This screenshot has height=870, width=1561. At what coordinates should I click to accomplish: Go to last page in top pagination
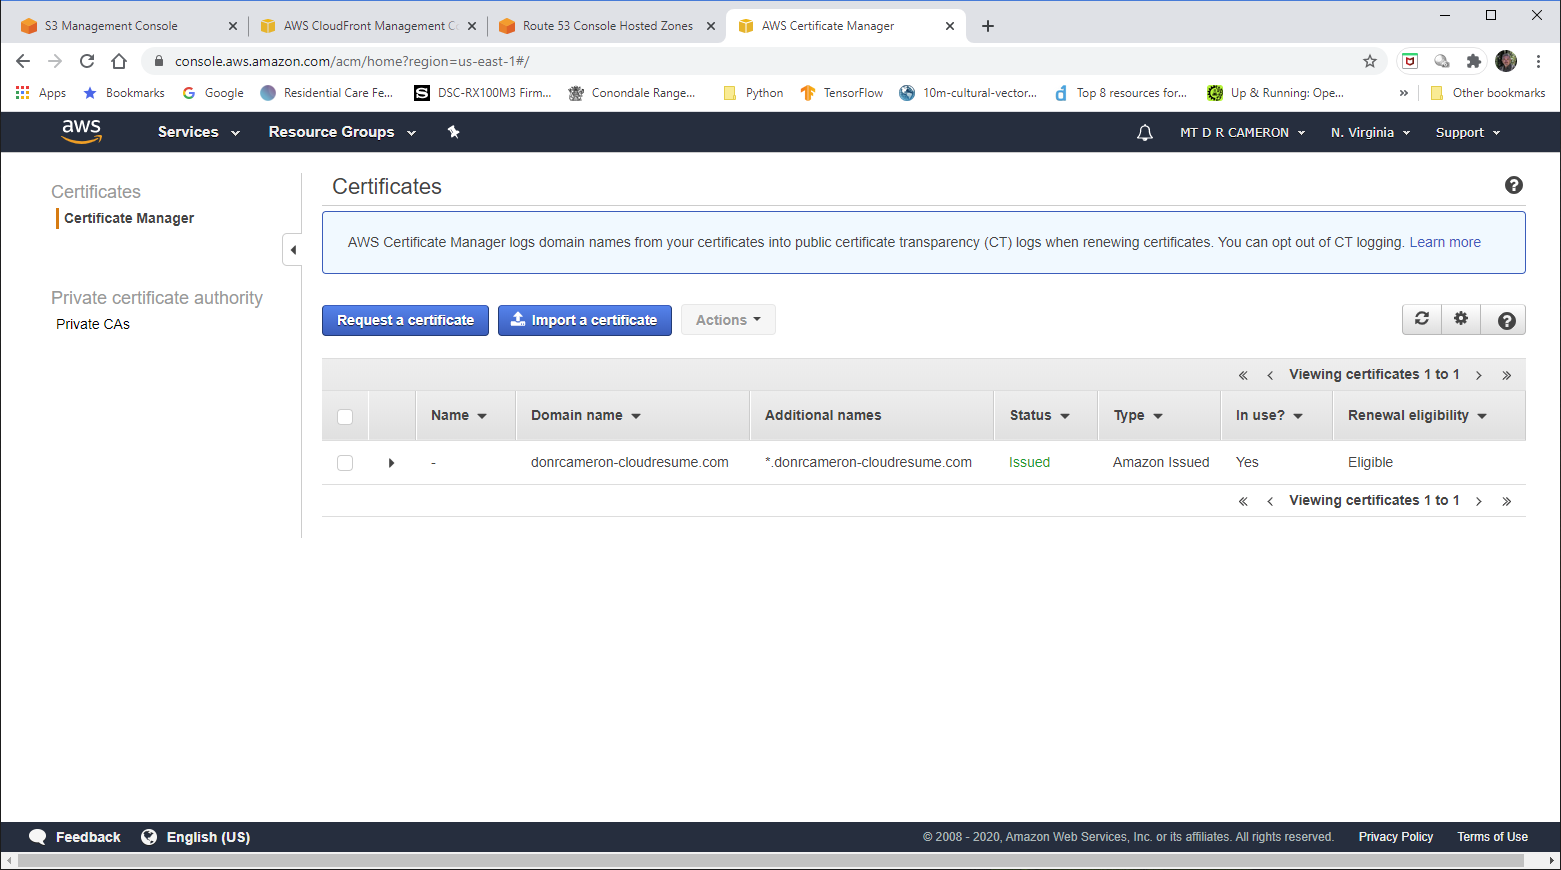click(1507, 375)
